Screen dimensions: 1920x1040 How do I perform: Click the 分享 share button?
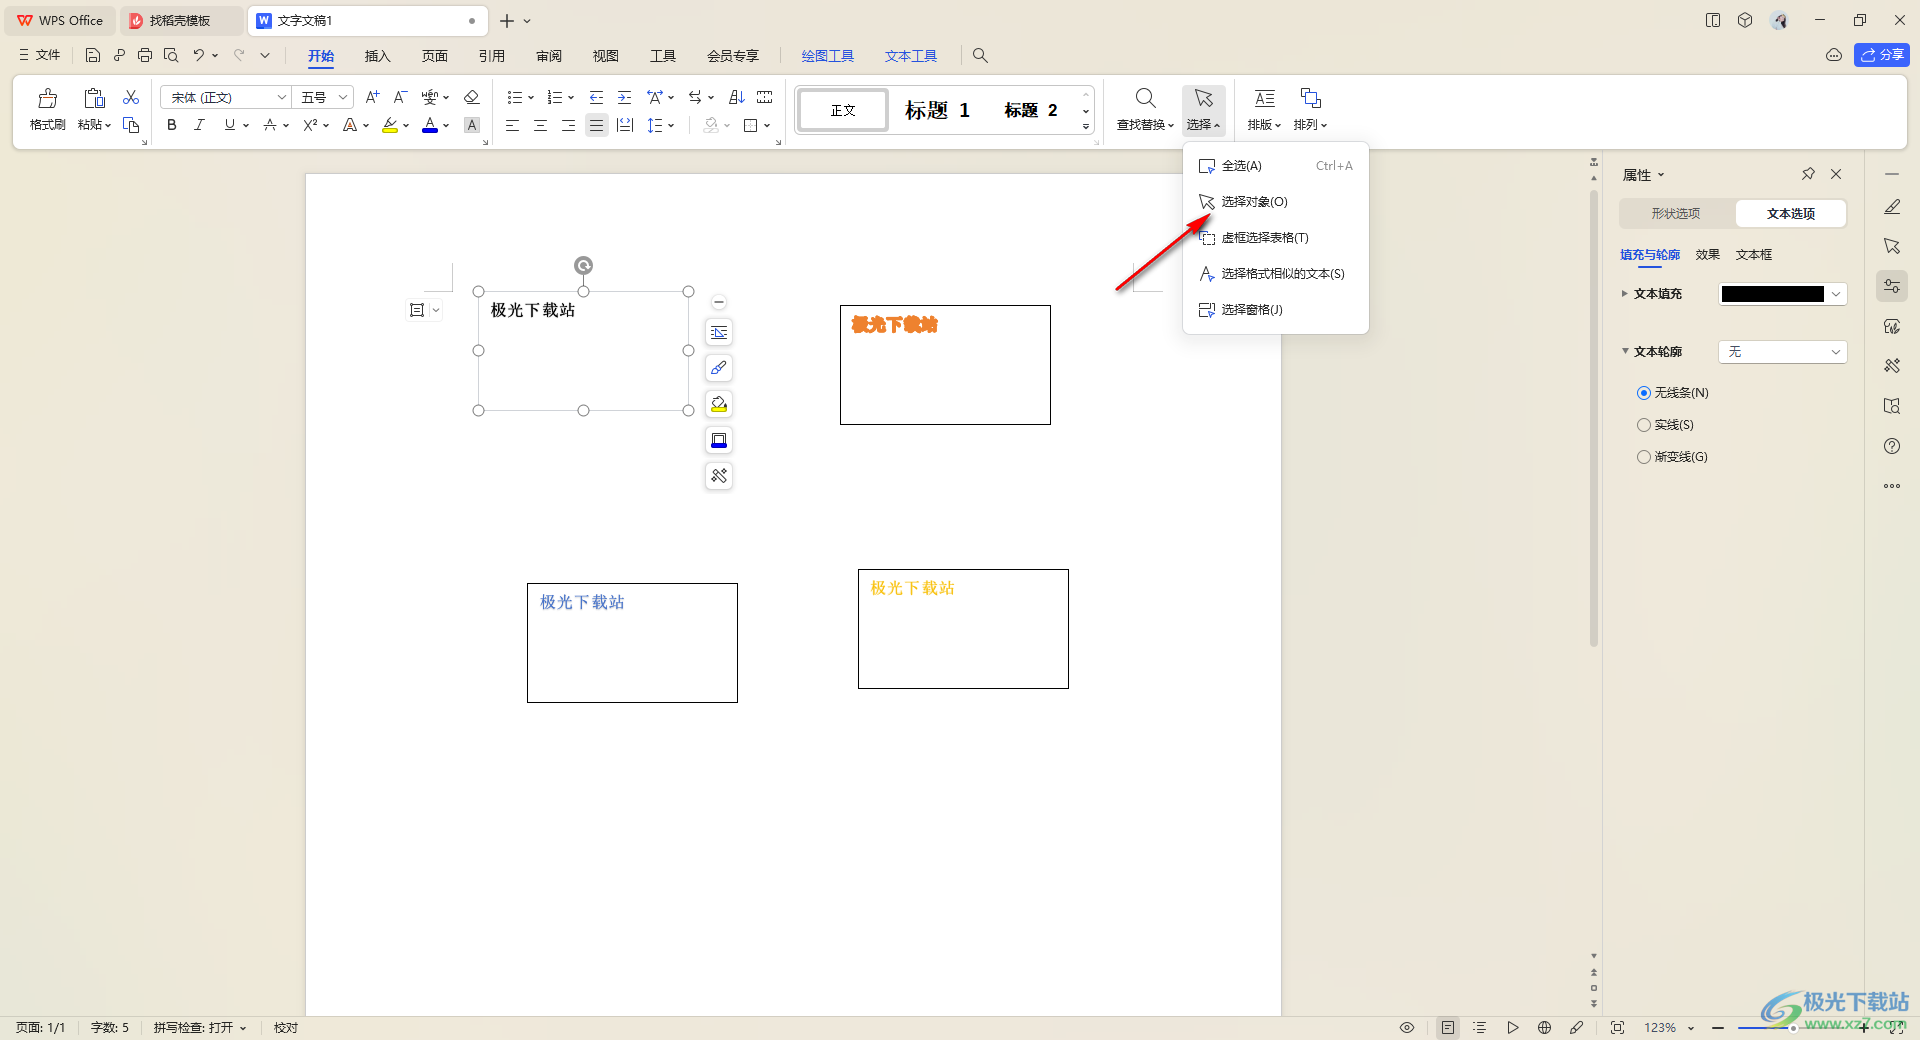(1882, 55)
